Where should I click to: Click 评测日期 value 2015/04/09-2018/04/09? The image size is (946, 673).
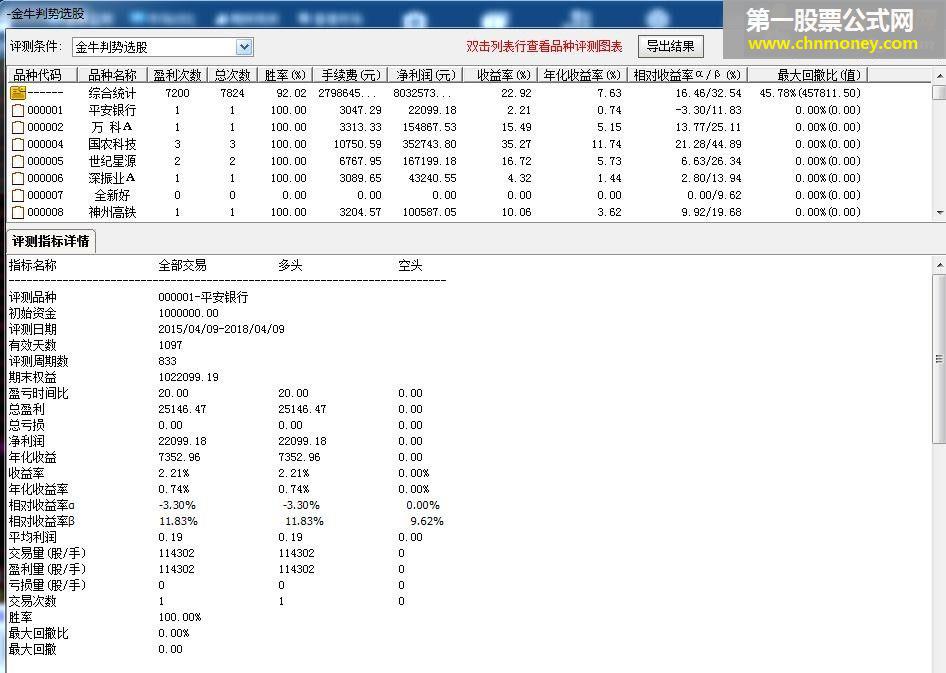coord(221,329)
